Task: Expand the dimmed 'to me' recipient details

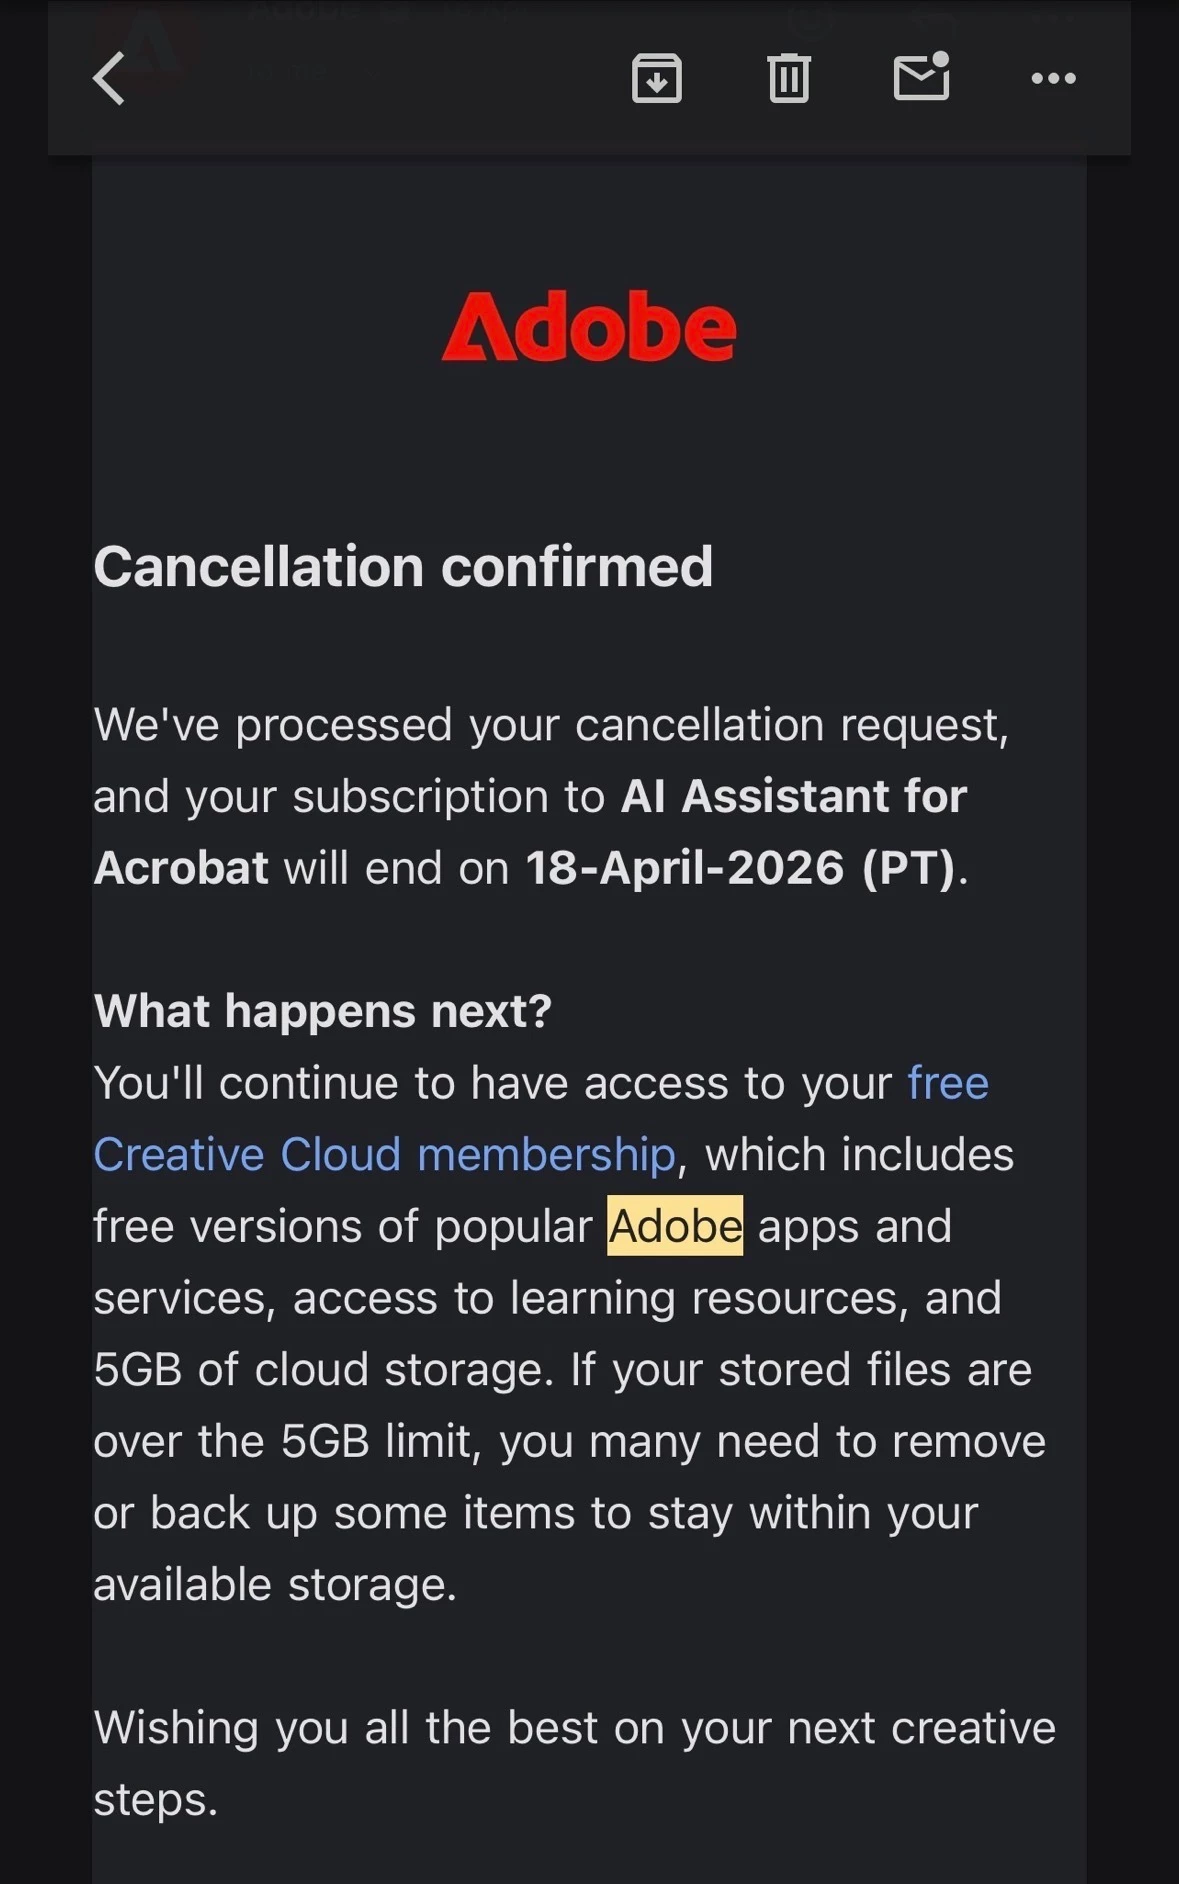Action: [310, 72]
